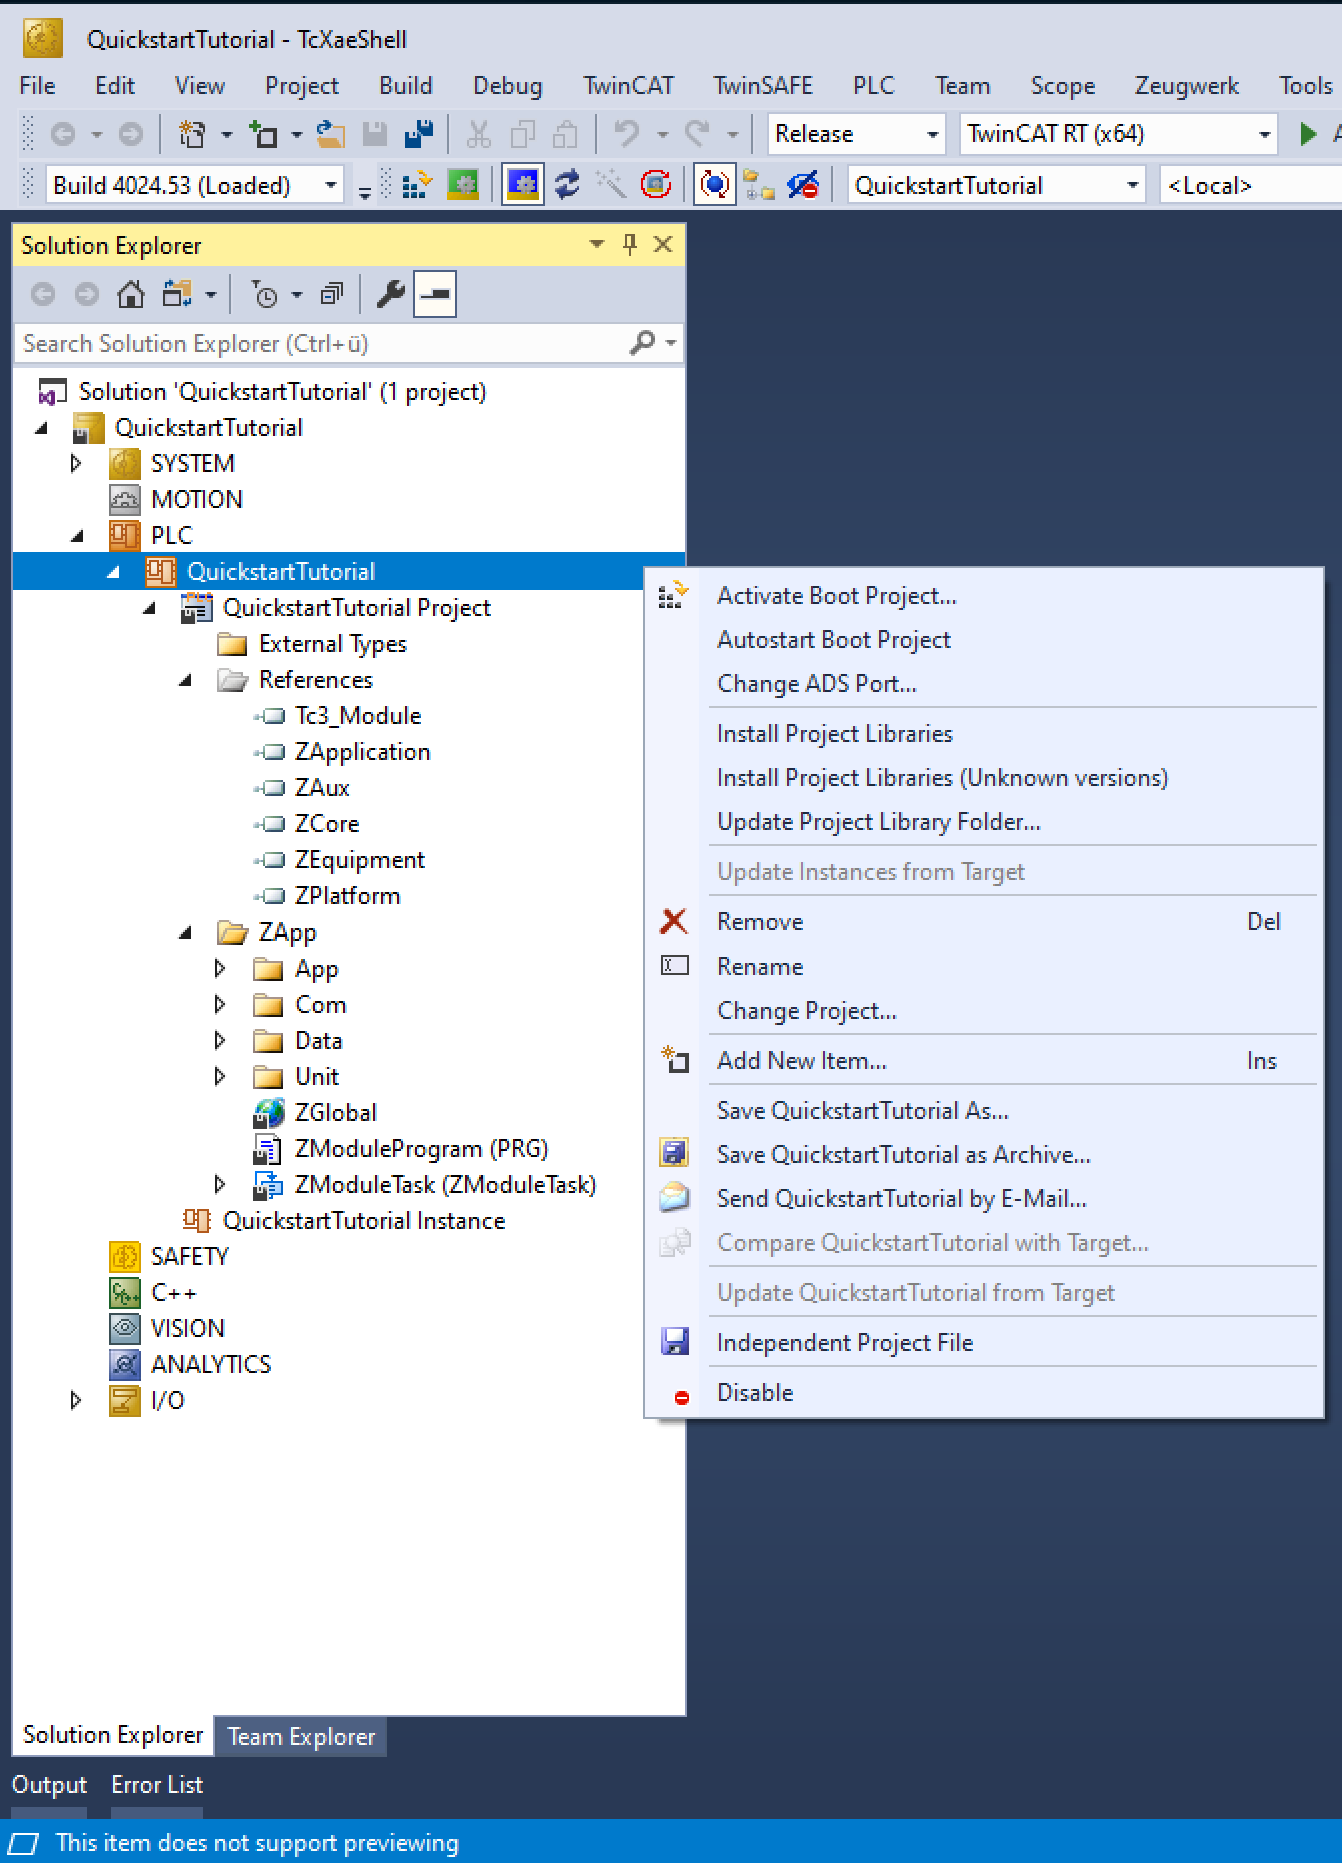Screen dimensions: 1342x1864
Task: Click the New Project toolbar icon
Action: 191,133
